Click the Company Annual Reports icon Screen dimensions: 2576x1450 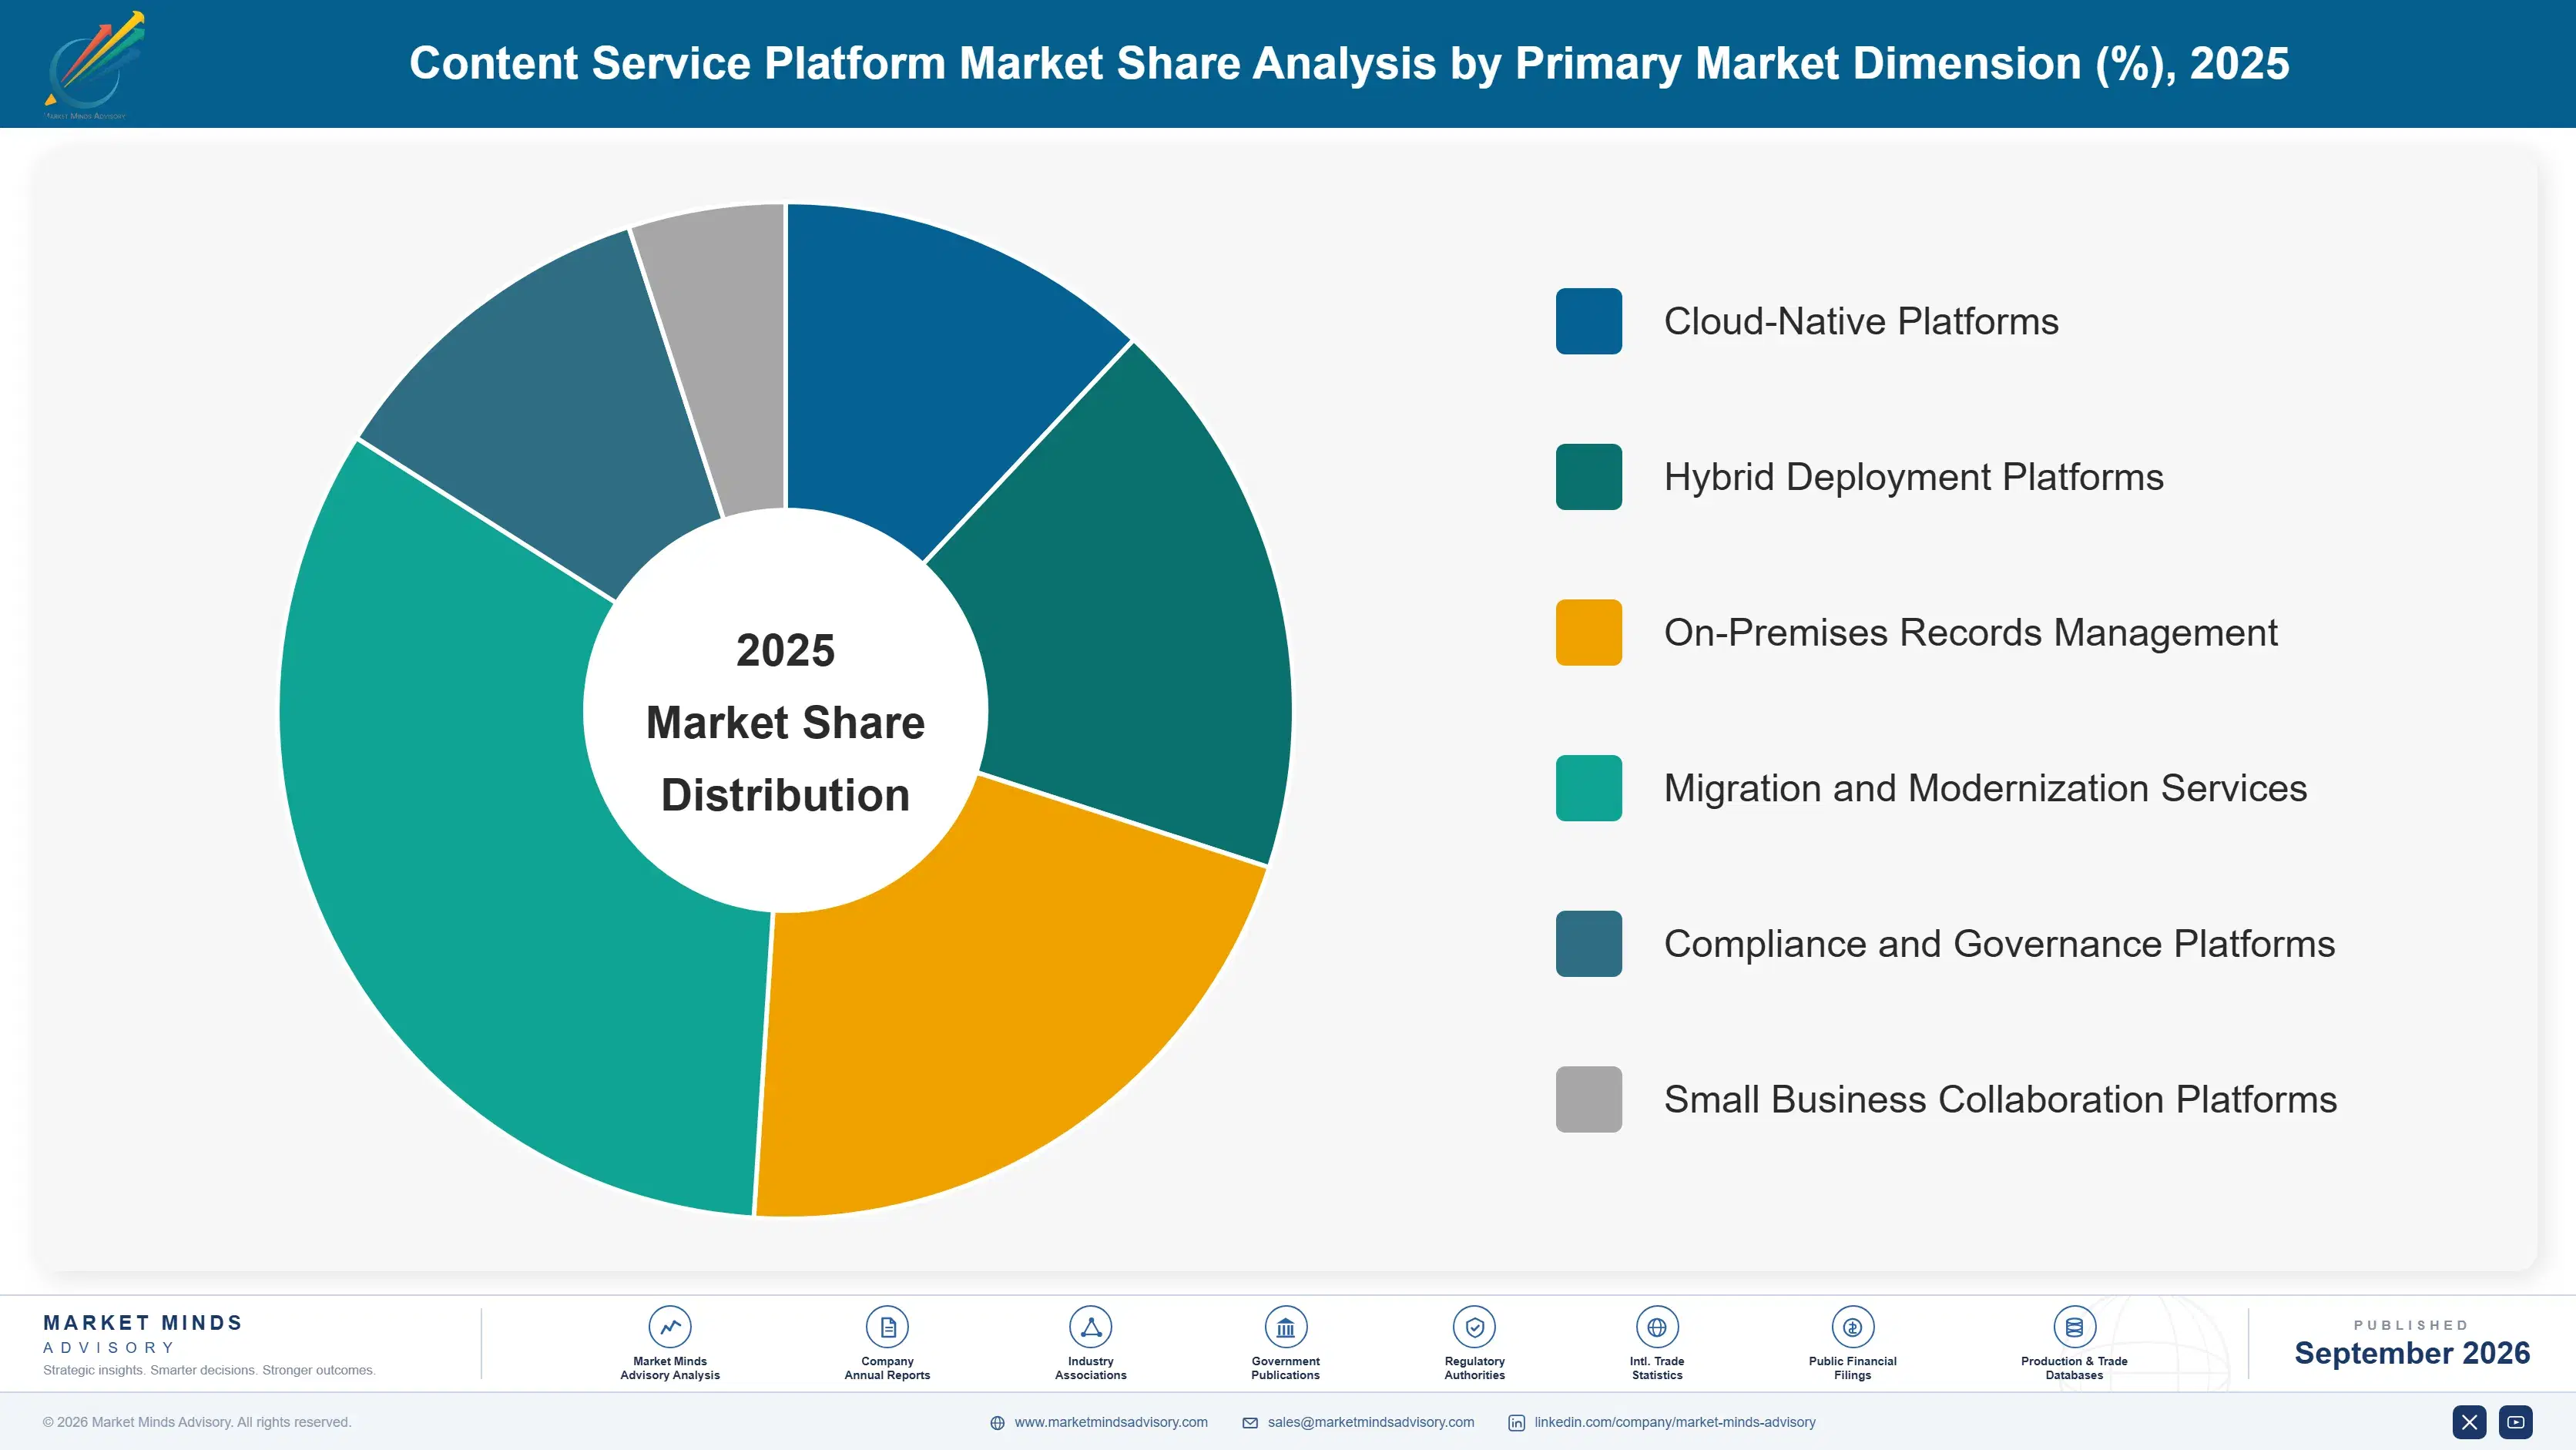point(887,1327)
